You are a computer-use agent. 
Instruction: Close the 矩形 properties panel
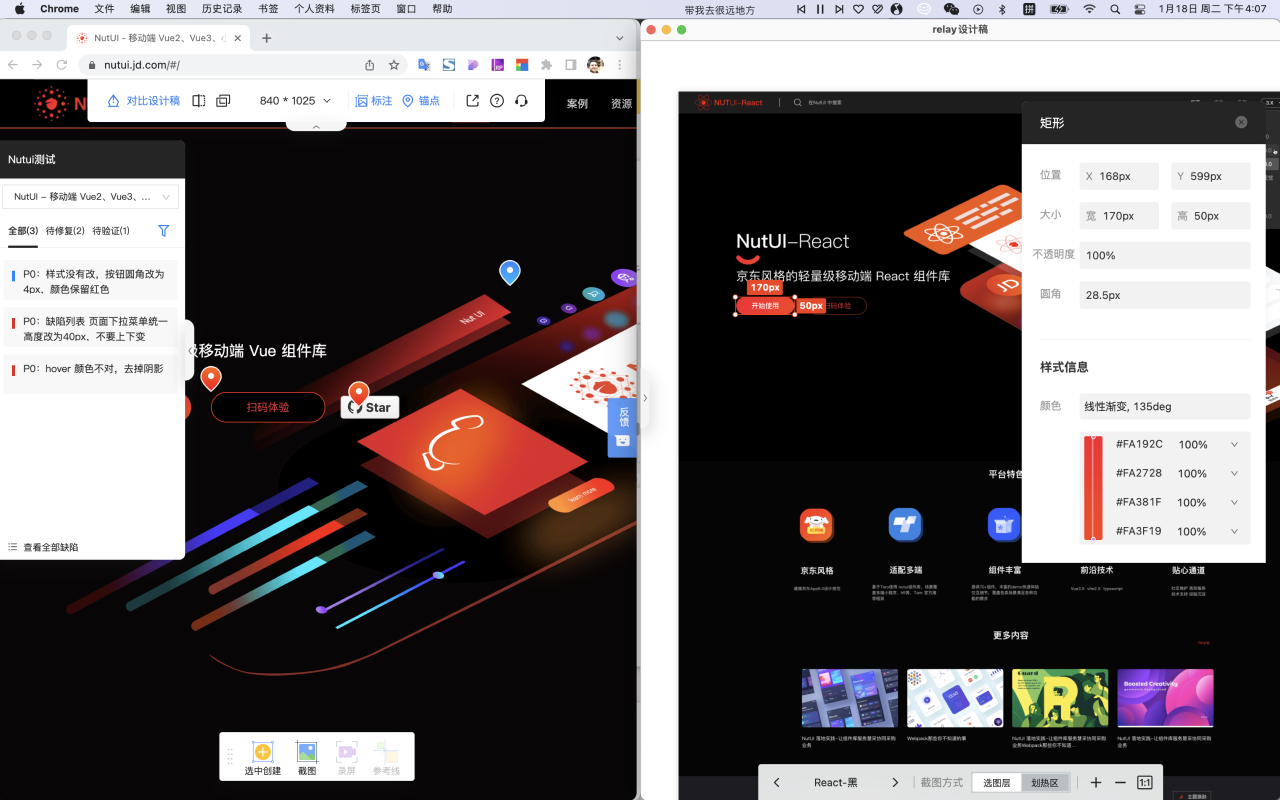point(1241,122)
